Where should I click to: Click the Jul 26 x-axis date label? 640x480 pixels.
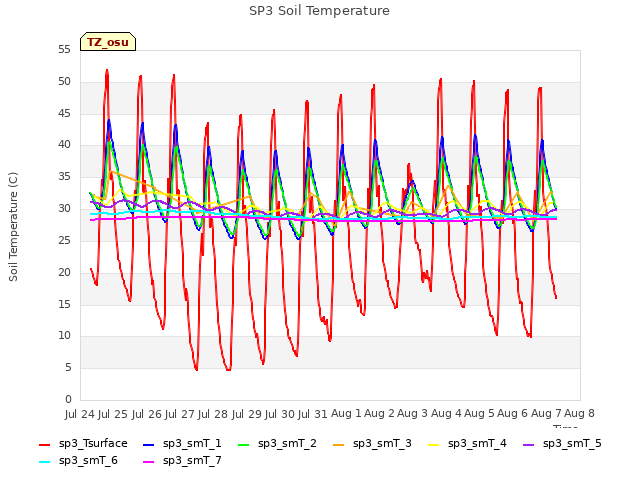click(147, 414)
